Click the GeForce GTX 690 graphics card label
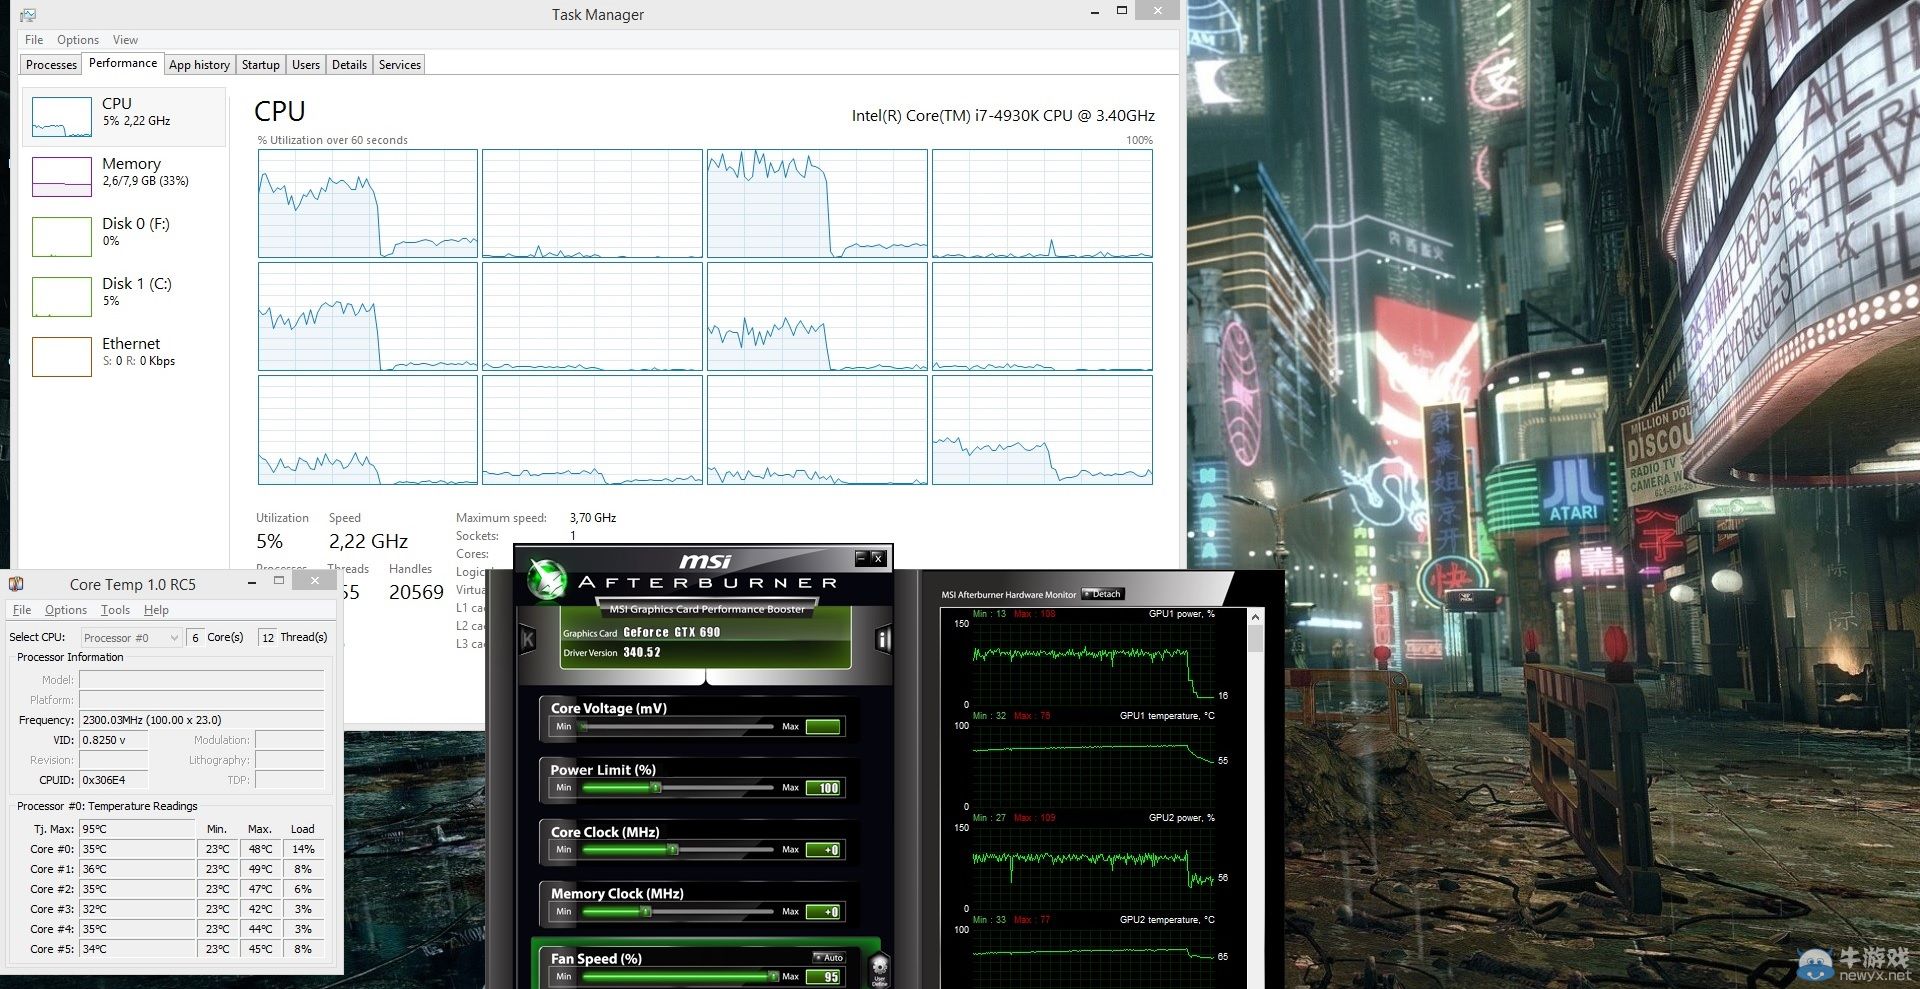Viewport: 1920px width, 989px height. point(671,632)
